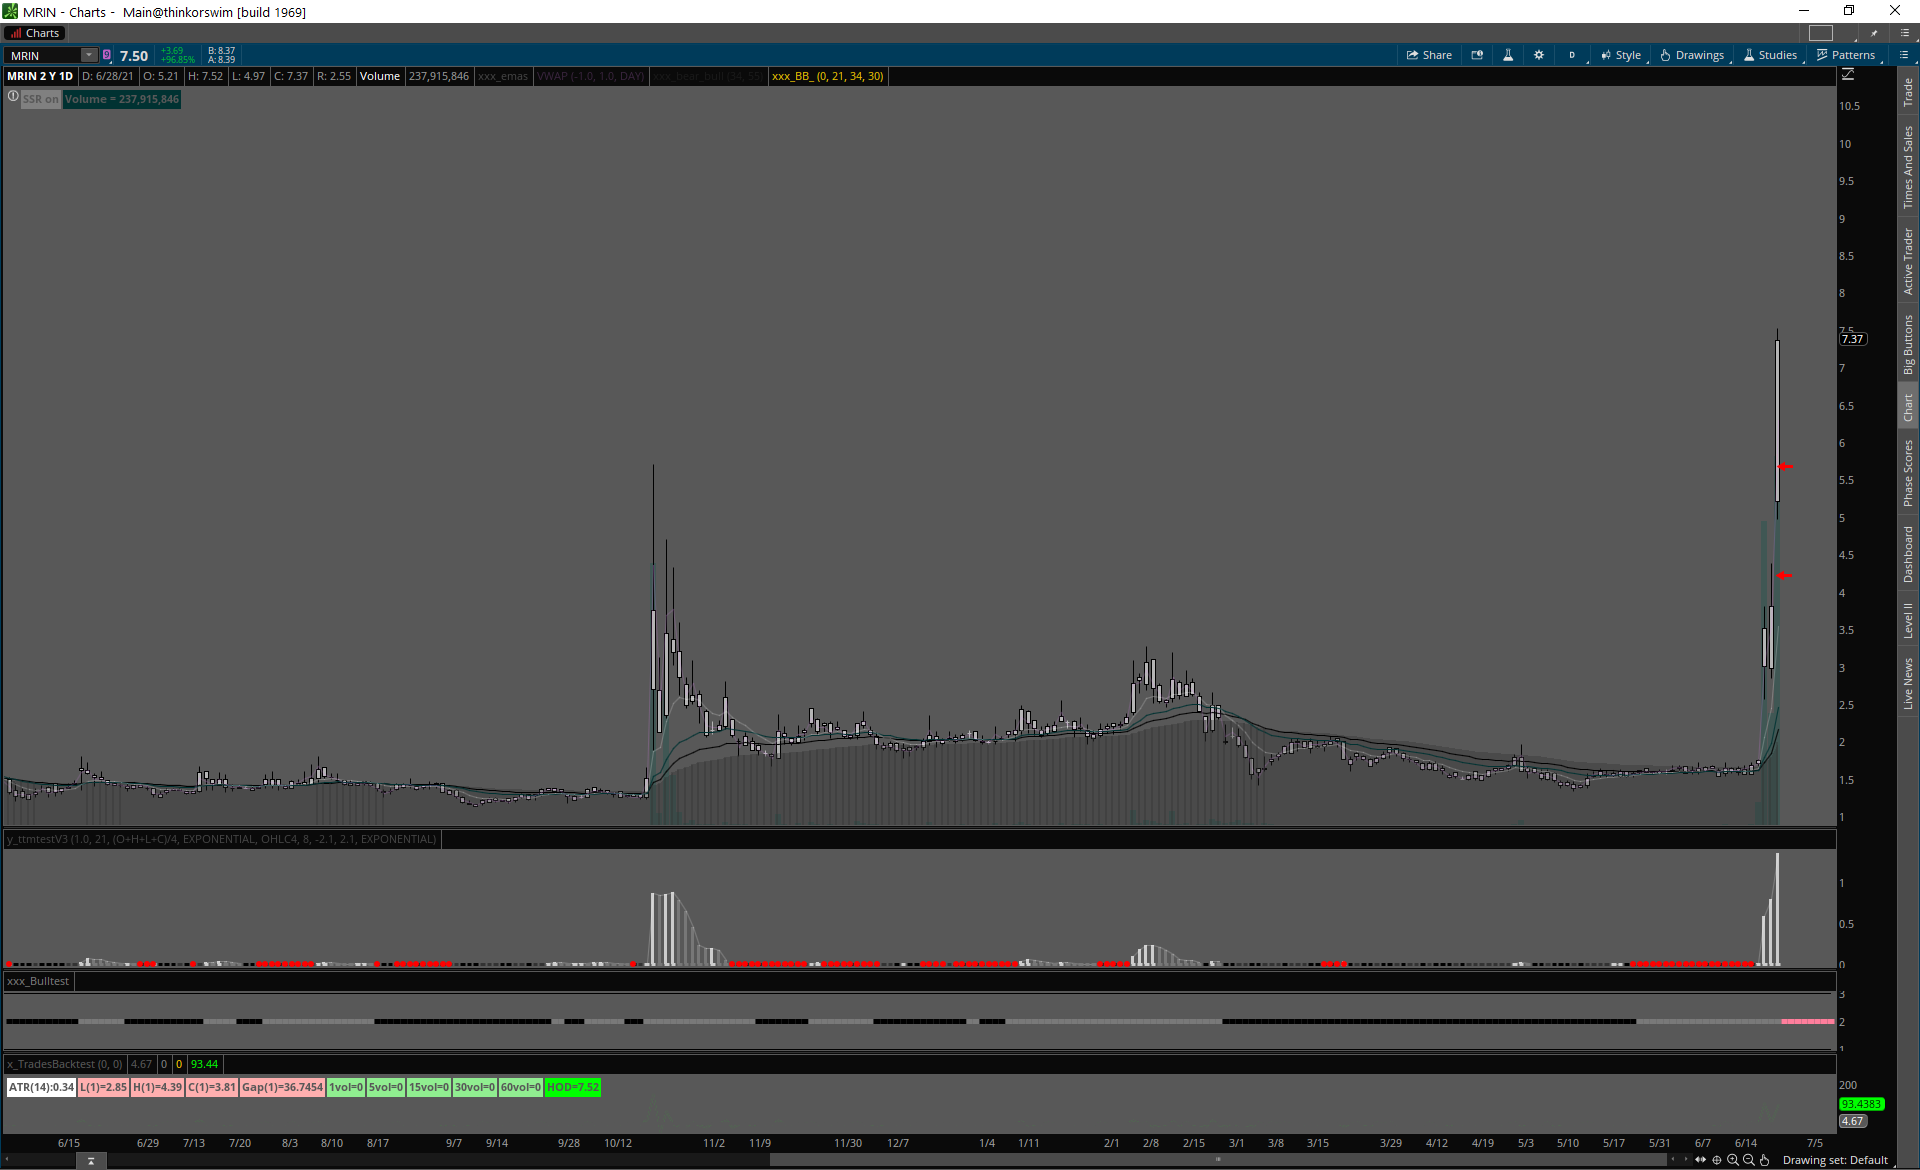The image size is (1920, 1170).
Task: Click the chart info circle icon beside SSR
Action: tap(13, 97)
